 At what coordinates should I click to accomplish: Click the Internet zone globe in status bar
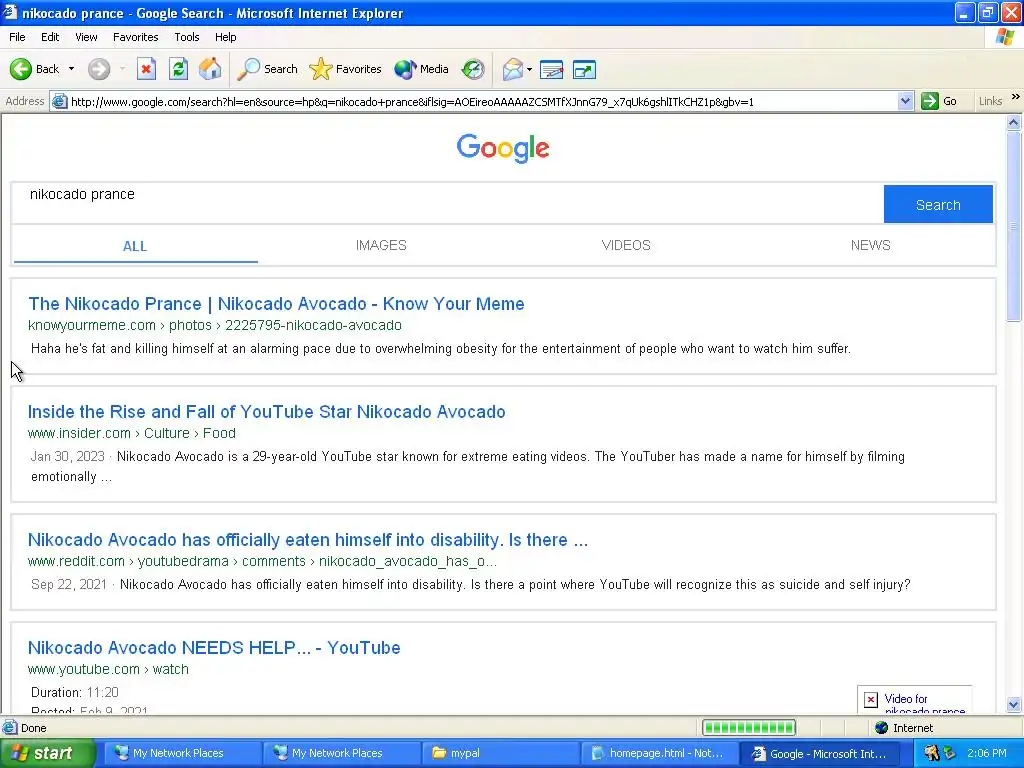882,728
